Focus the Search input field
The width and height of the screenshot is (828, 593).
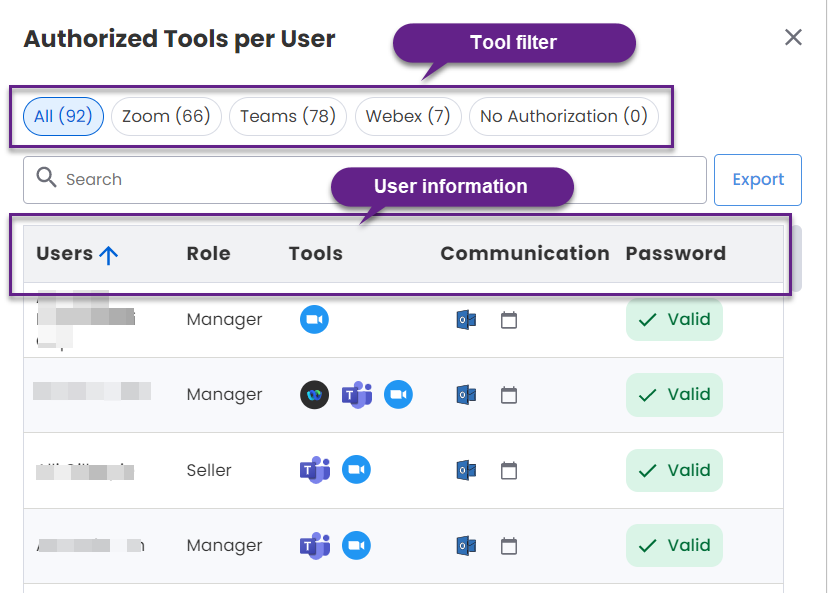click(365, 180)
